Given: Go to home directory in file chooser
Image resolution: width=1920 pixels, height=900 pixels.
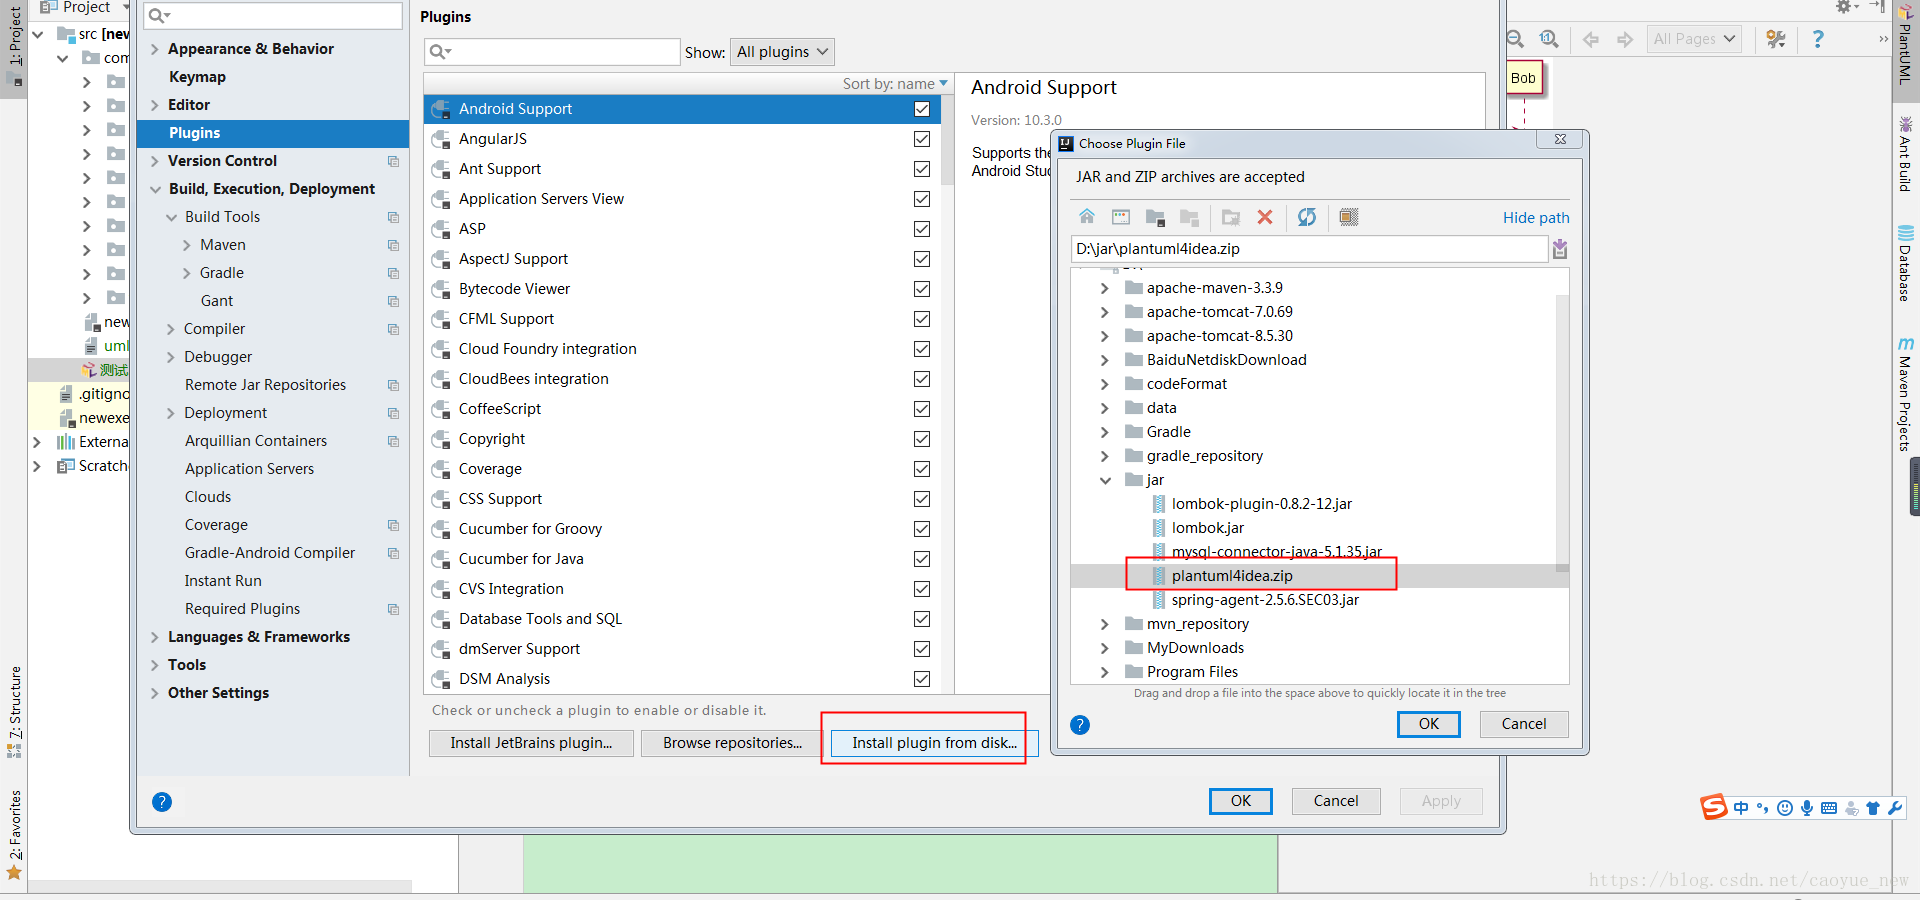Looking at the screenshot, I should point(1087,217).
